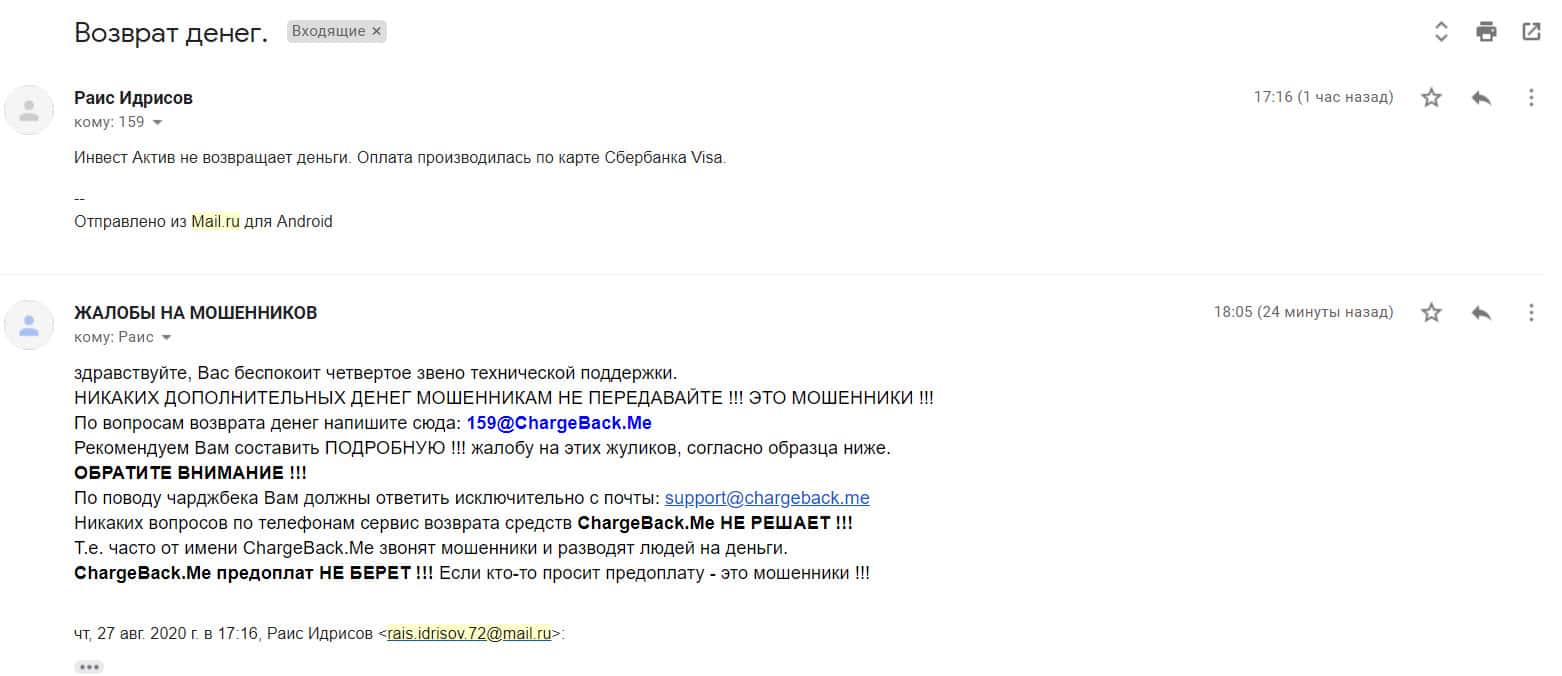The width and height of the screenshot is (1562, 676).
Task: Print the whole conversation
Action: point(1486,32)
